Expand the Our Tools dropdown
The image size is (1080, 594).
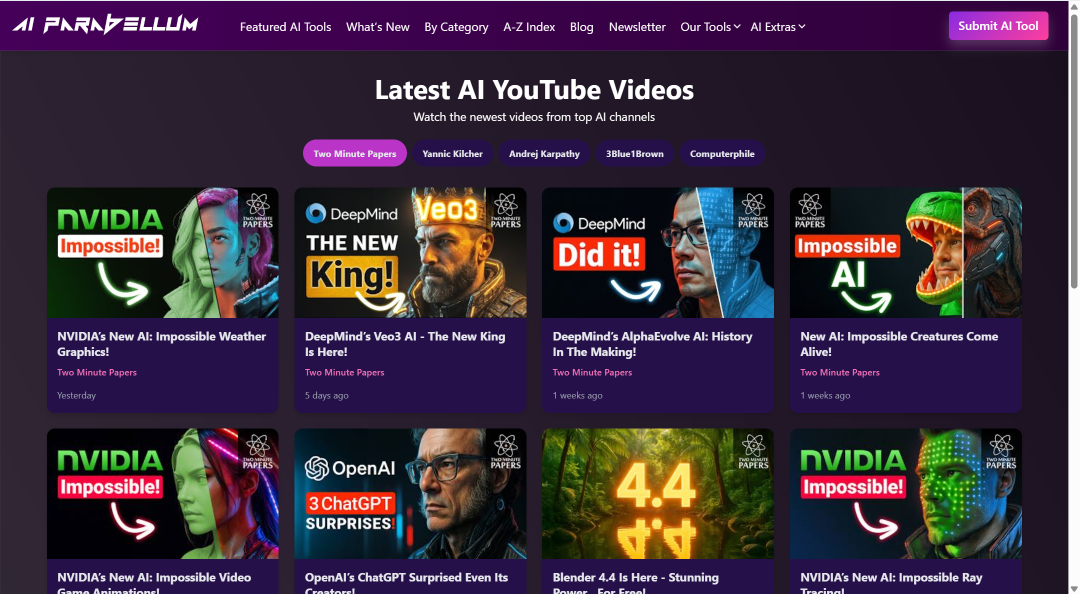[710, 27]
